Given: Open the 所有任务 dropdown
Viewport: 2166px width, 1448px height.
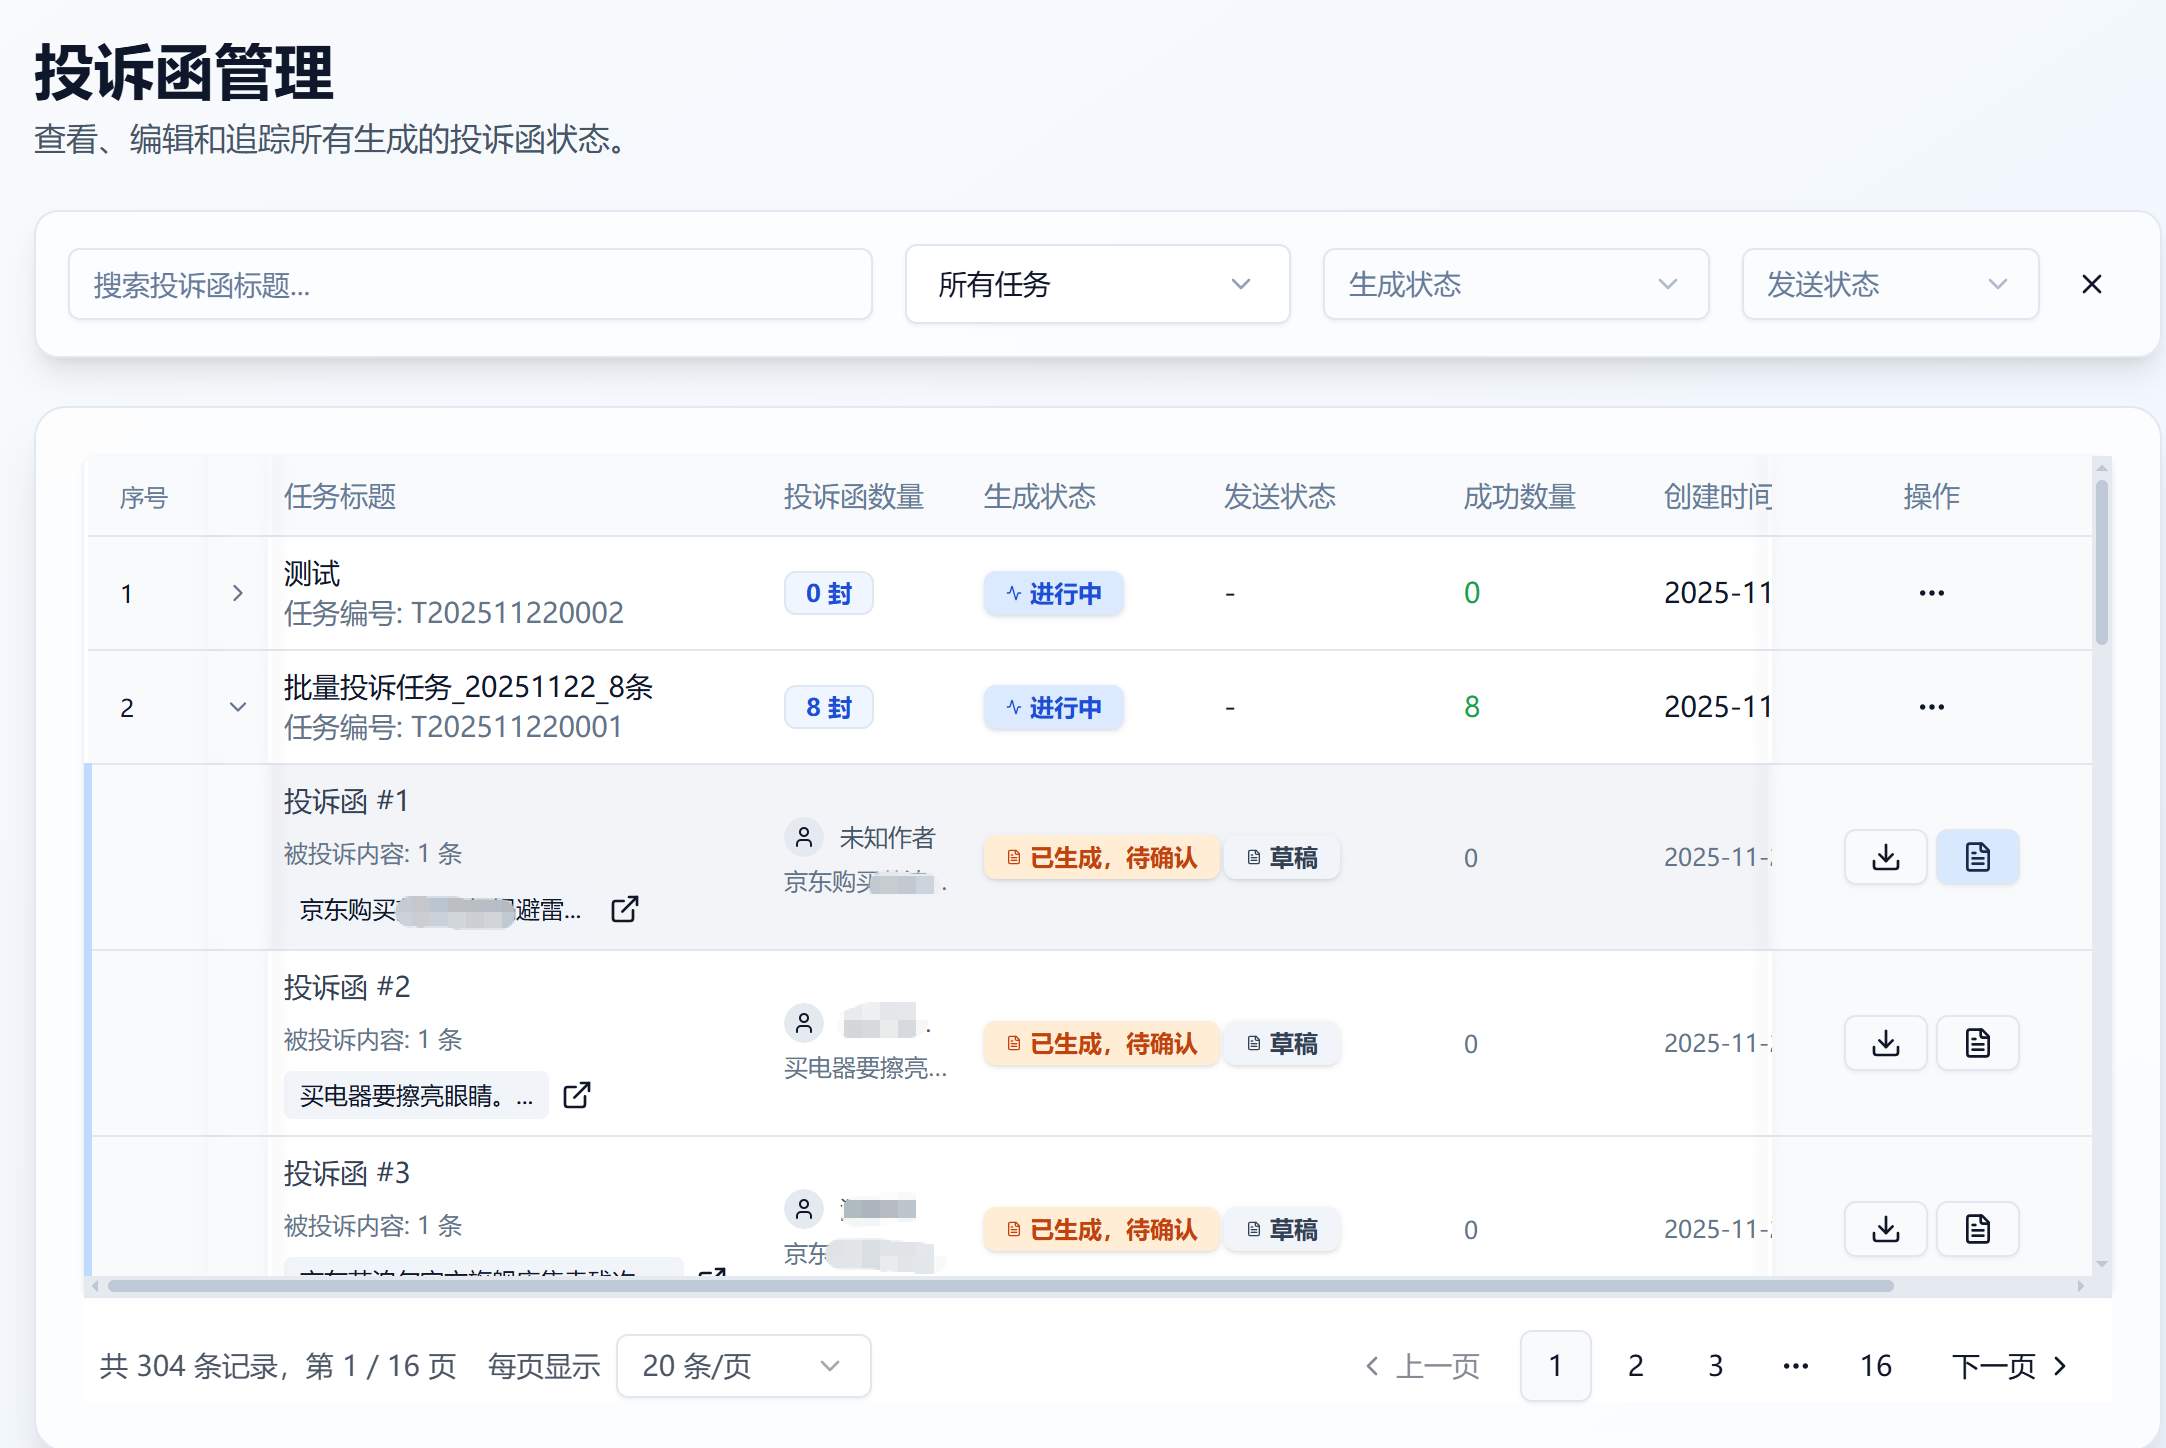Looking at the screenshot, I should pyautogui.click(x=1097, y=284).
